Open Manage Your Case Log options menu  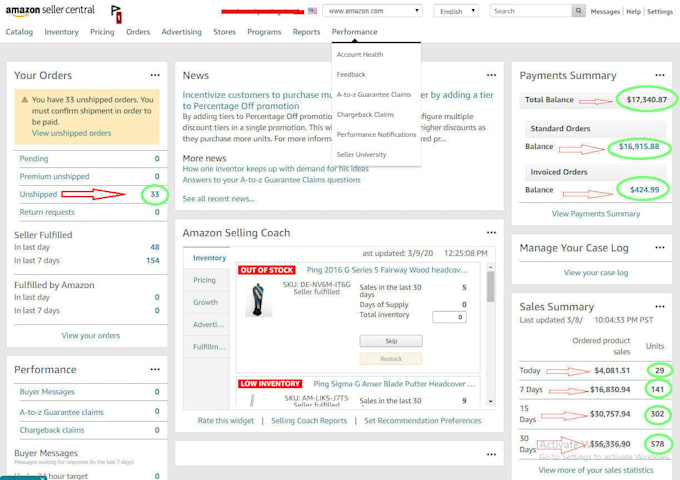pyautogui.click(x=660, y=248)
